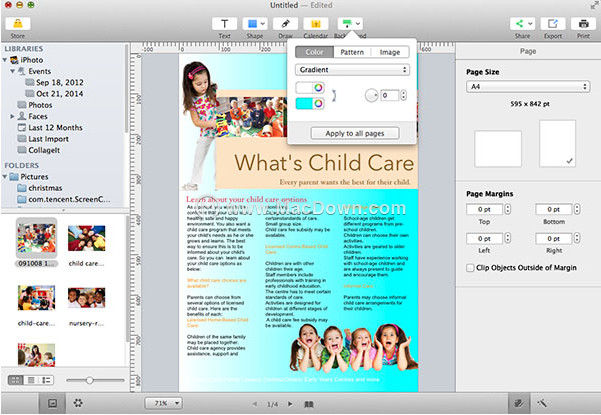This screenshot has width=601, height=415.
Task: Open the tools wrench icon at bottom right
Action: pyautogui.click(x=542, y=403)
